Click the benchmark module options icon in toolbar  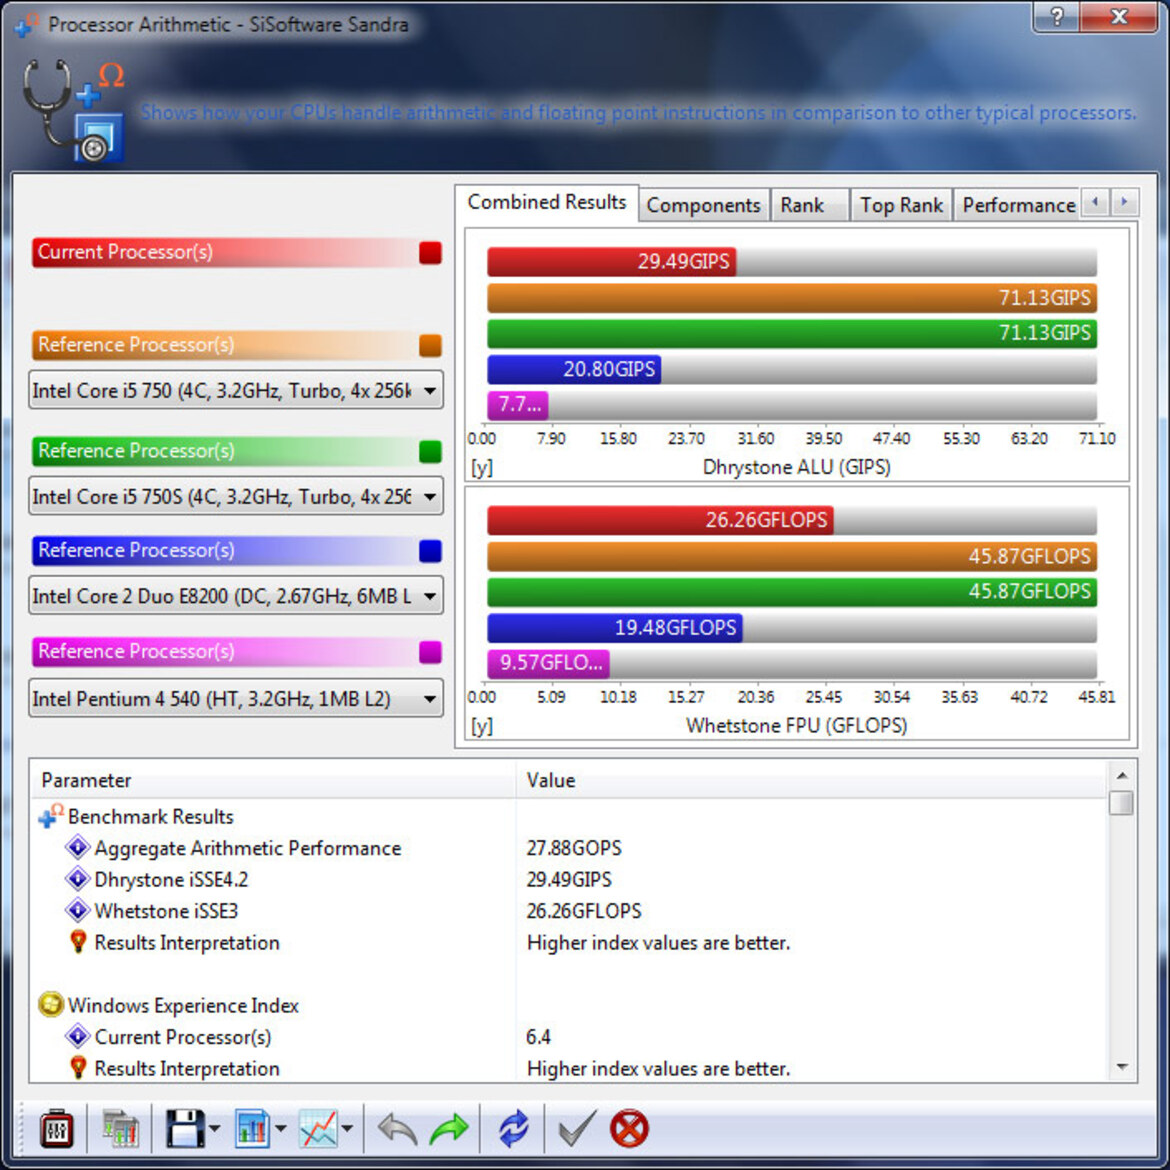coord(57,1128)
